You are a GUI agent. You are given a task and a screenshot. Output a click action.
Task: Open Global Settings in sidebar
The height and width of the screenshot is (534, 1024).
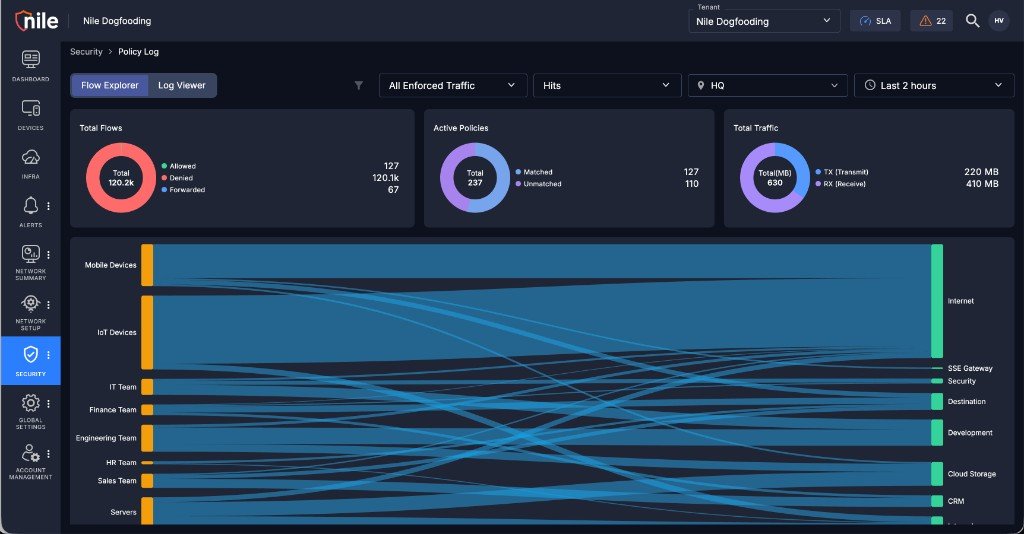[x=31, y=403]
